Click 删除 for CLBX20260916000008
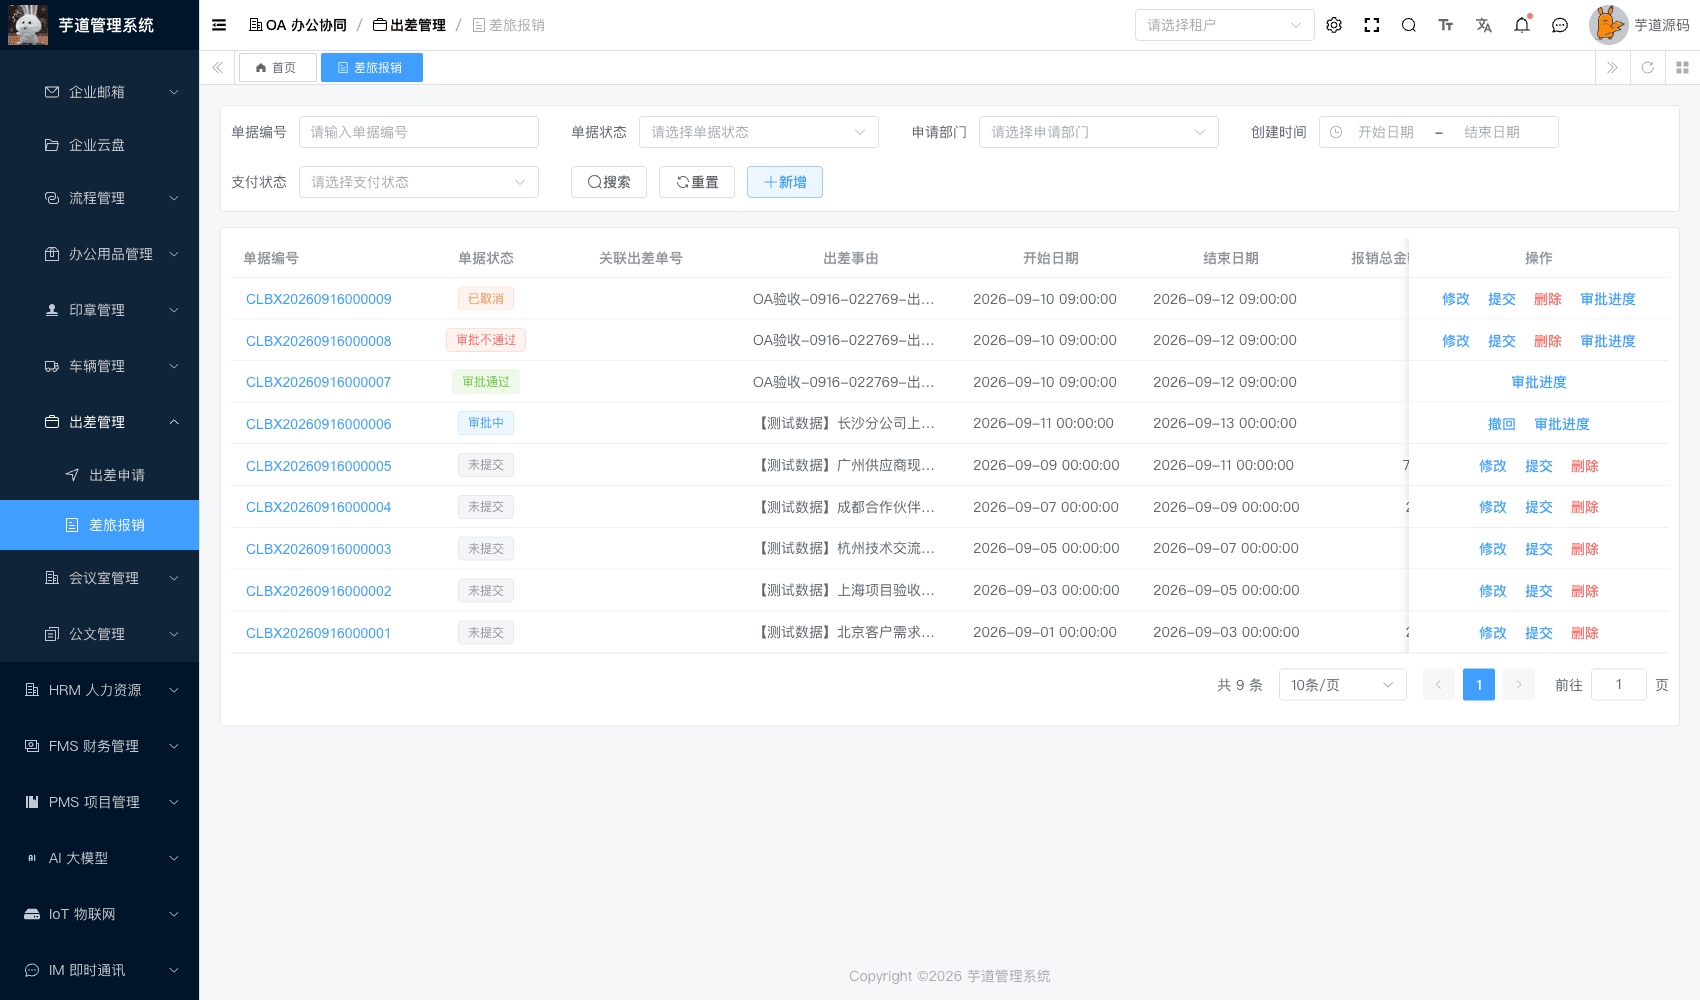 point(1547,341)
